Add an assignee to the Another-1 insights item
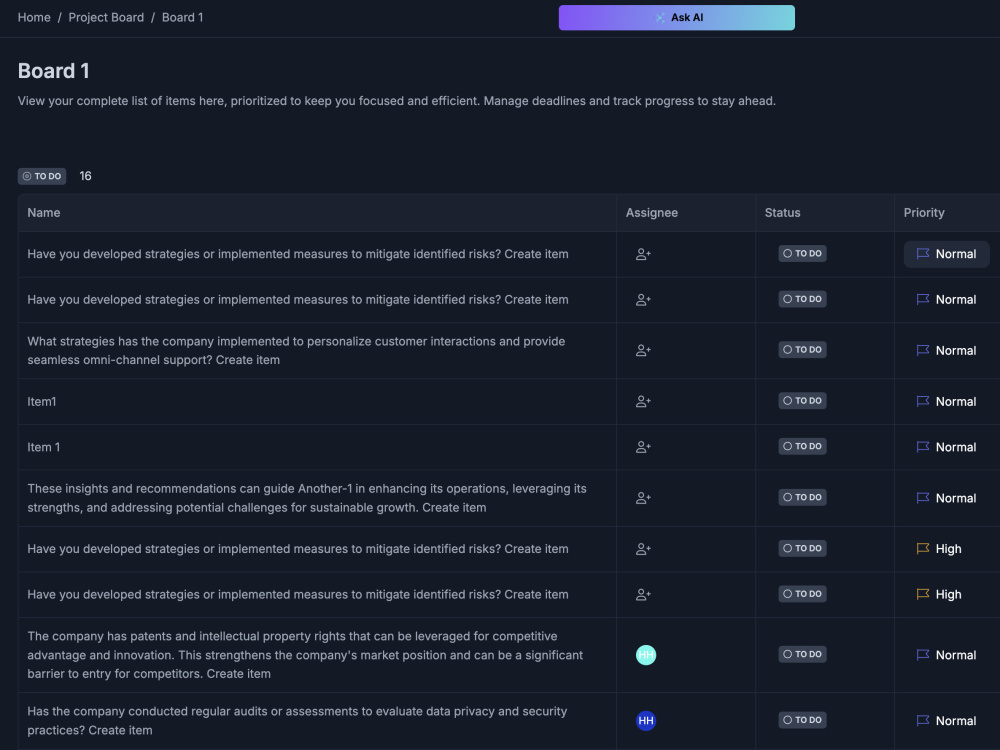This screenshot has width=1000, height=750. [643, 498]
